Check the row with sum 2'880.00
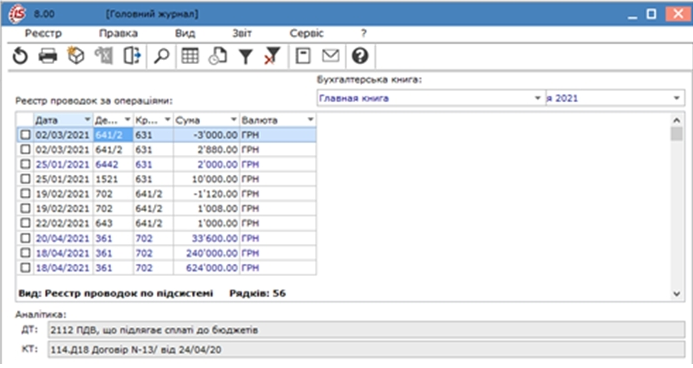The image size is (693, 368). pos(25,149)
